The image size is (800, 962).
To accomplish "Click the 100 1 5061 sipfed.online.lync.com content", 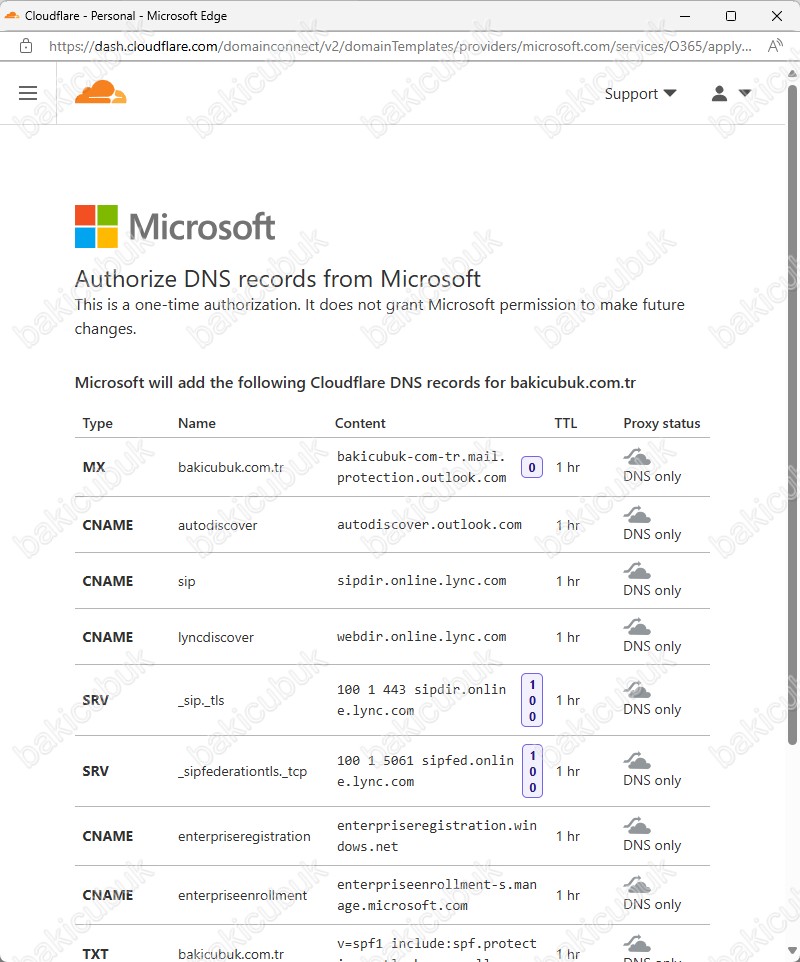I will pyautogui.click(x=425, y=771).
